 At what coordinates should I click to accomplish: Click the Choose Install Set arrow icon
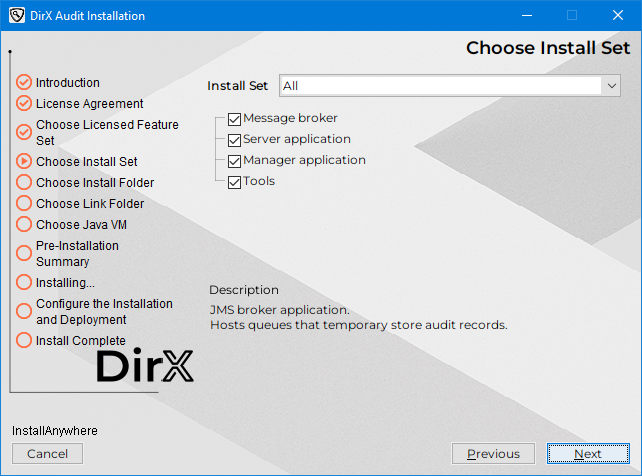tap(25, 161)
